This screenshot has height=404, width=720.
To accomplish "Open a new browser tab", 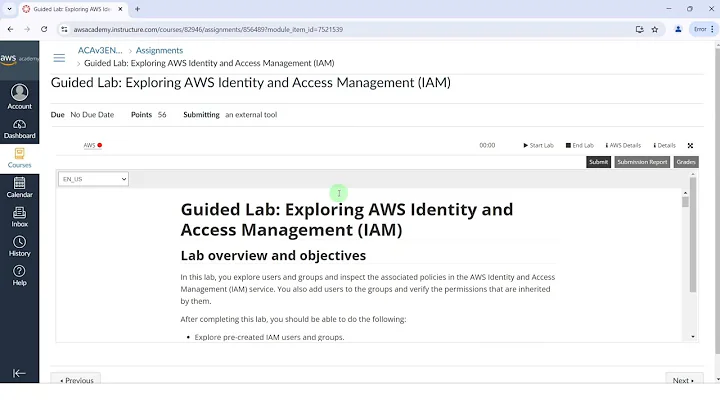I will point(137,9).
